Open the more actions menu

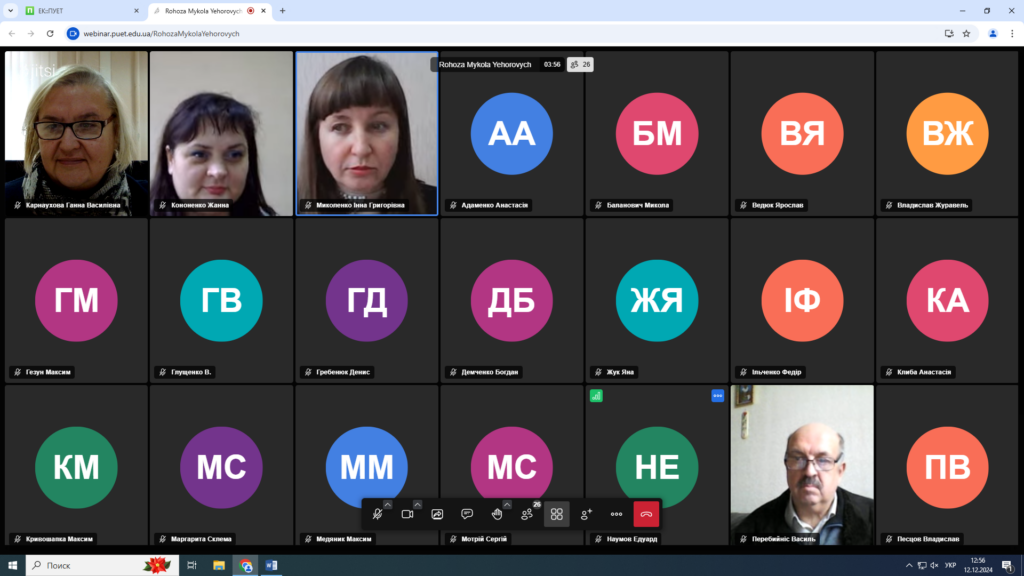click(617, 514)
